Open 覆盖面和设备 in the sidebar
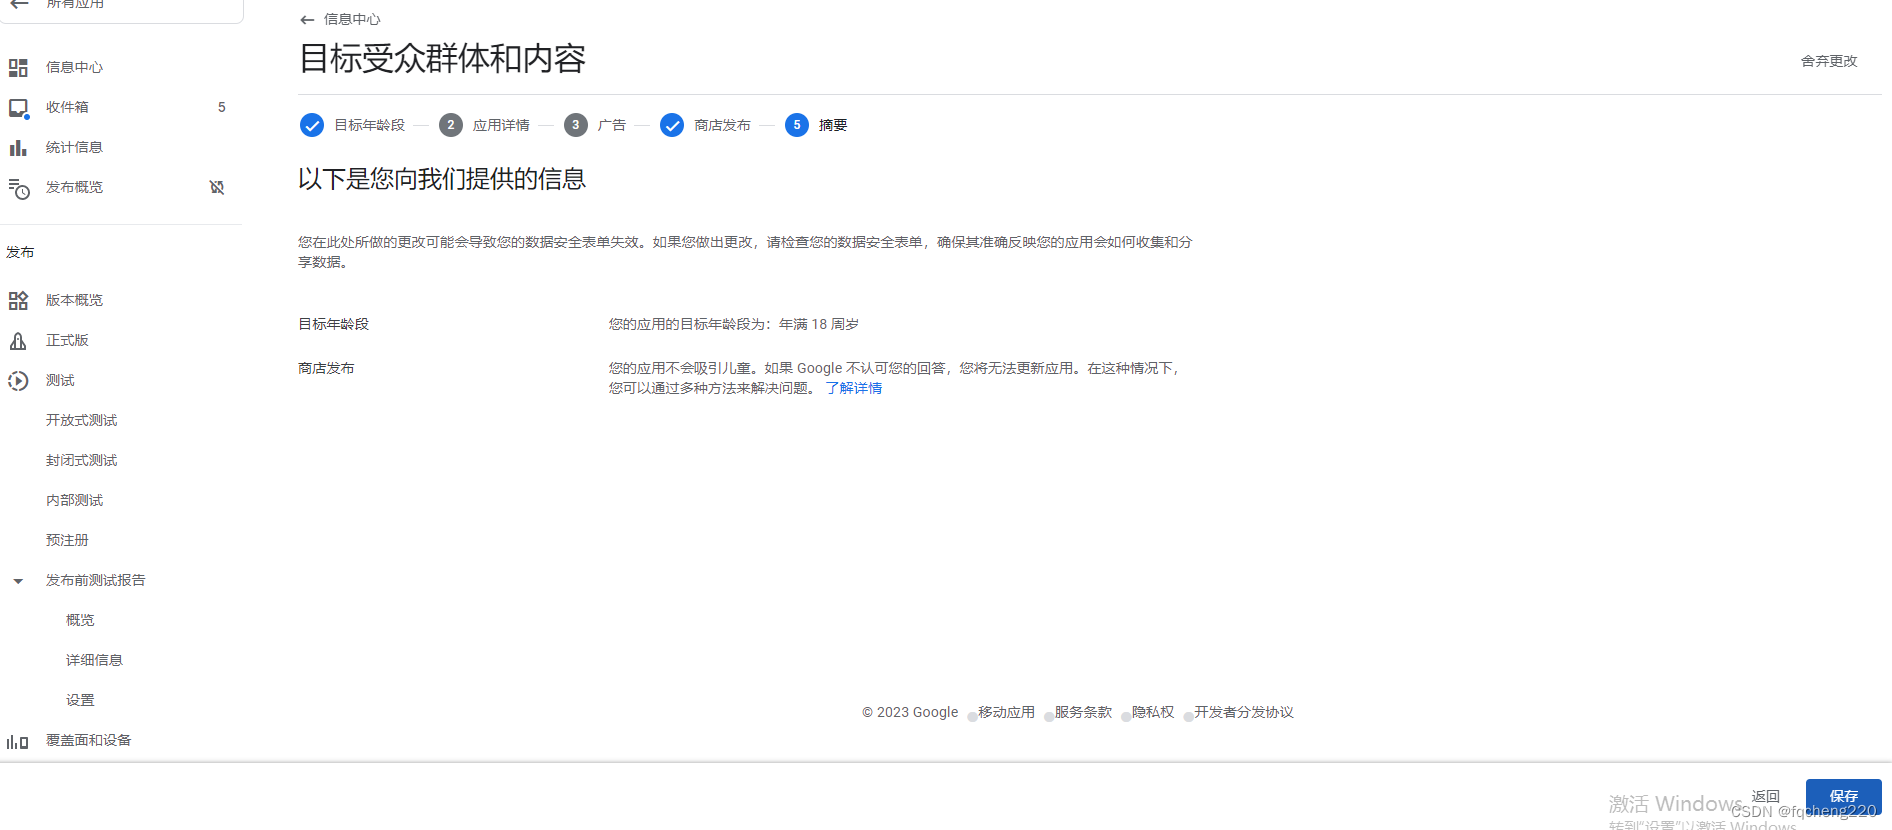 tap(89, 740)
